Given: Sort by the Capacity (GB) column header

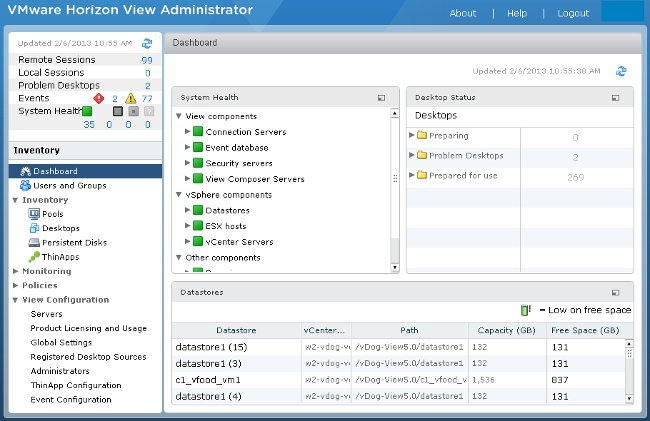Looking at the screenshot, I should click(x=507, y=331).
